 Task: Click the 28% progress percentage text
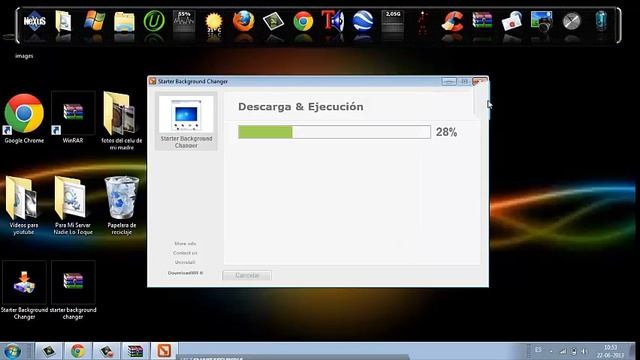point(447,132)
